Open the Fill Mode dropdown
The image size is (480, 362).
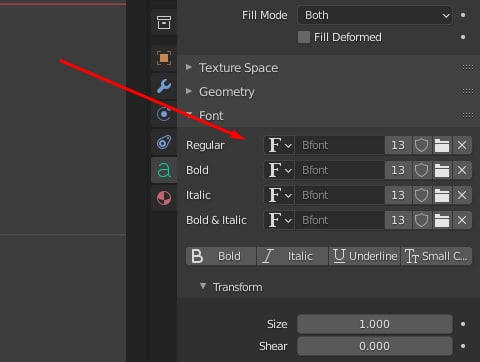pos(375,15)
